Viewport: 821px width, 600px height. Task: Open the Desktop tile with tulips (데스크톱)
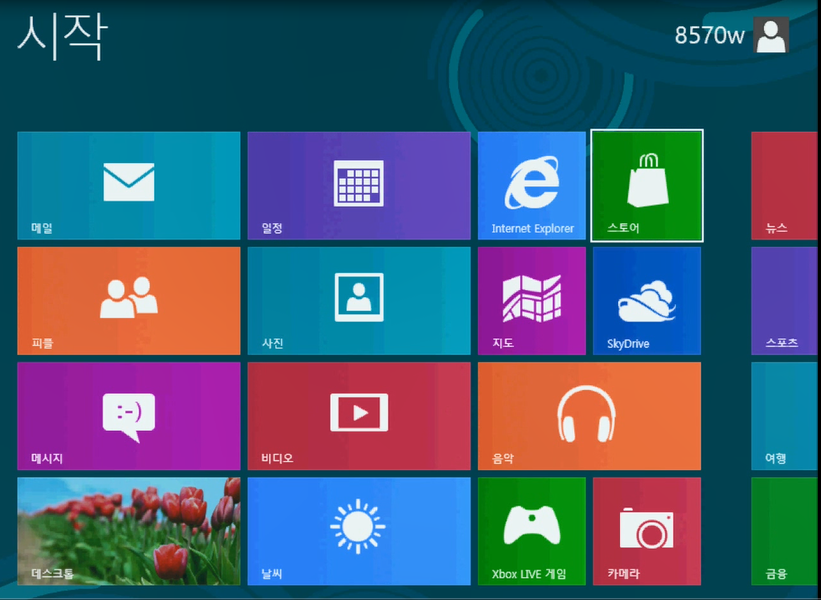coord(129,531)
